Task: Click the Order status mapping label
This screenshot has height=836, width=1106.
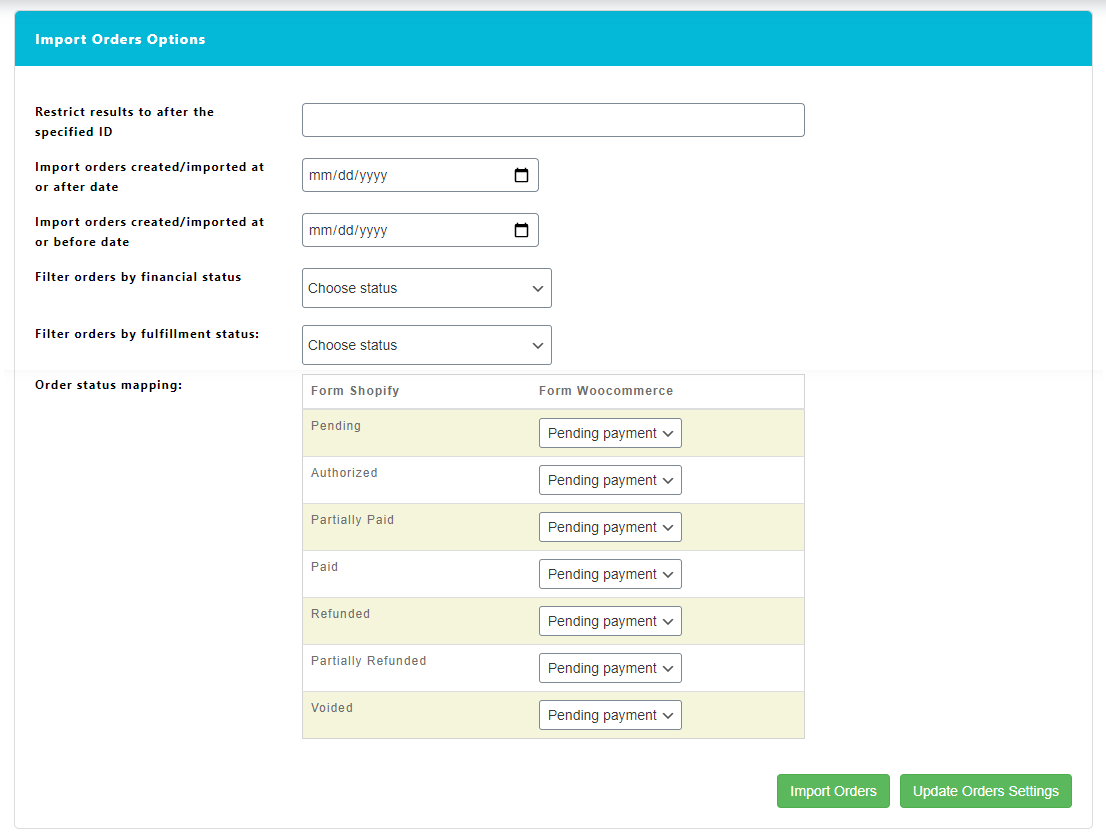Action: (x=108, y=385)
